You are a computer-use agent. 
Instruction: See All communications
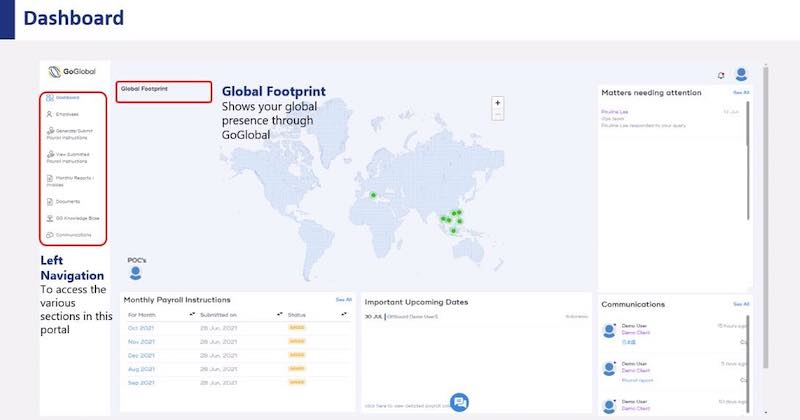(741, 304)
